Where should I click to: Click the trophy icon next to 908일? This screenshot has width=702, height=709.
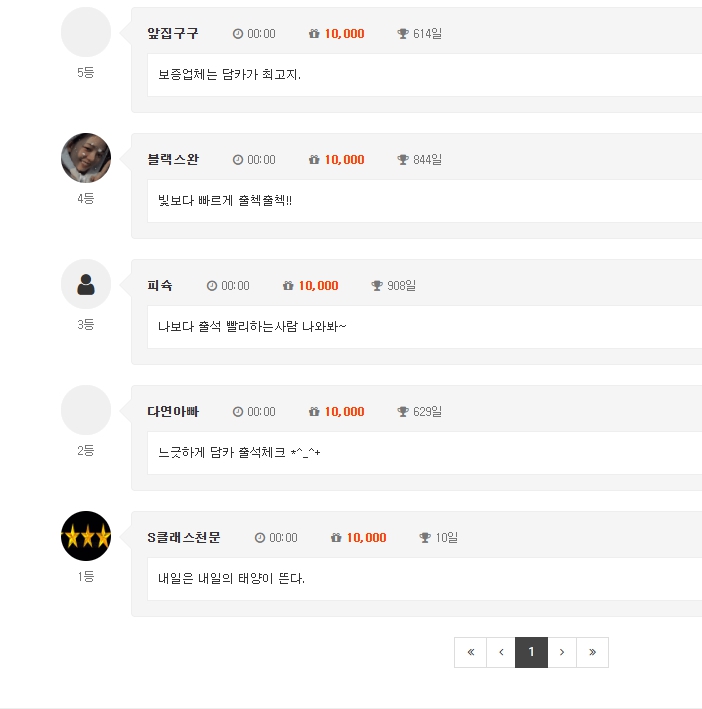coord(377,286)
